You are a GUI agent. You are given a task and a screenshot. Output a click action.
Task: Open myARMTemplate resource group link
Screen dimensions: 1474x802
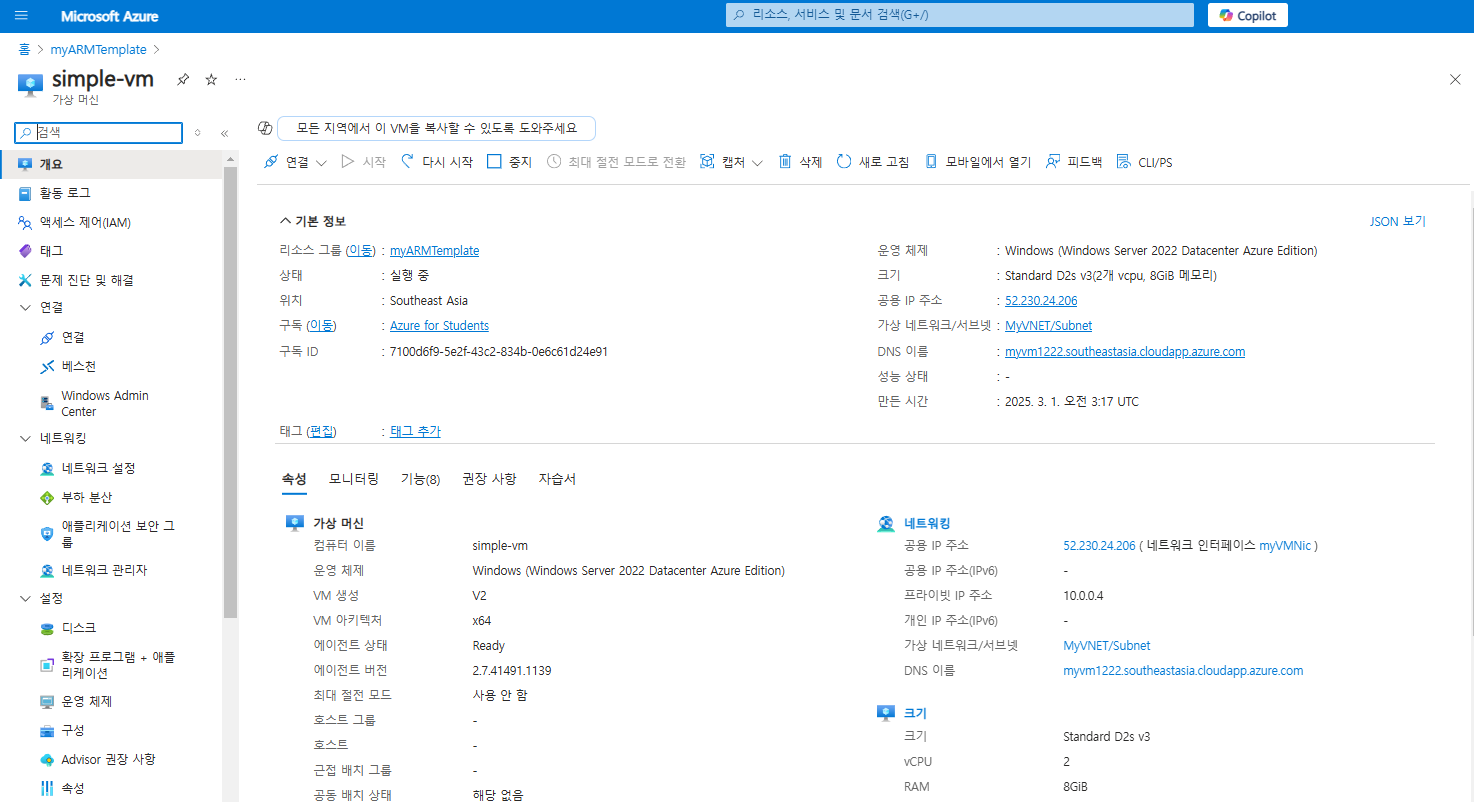pyautogui.click(x=434, y=251)
